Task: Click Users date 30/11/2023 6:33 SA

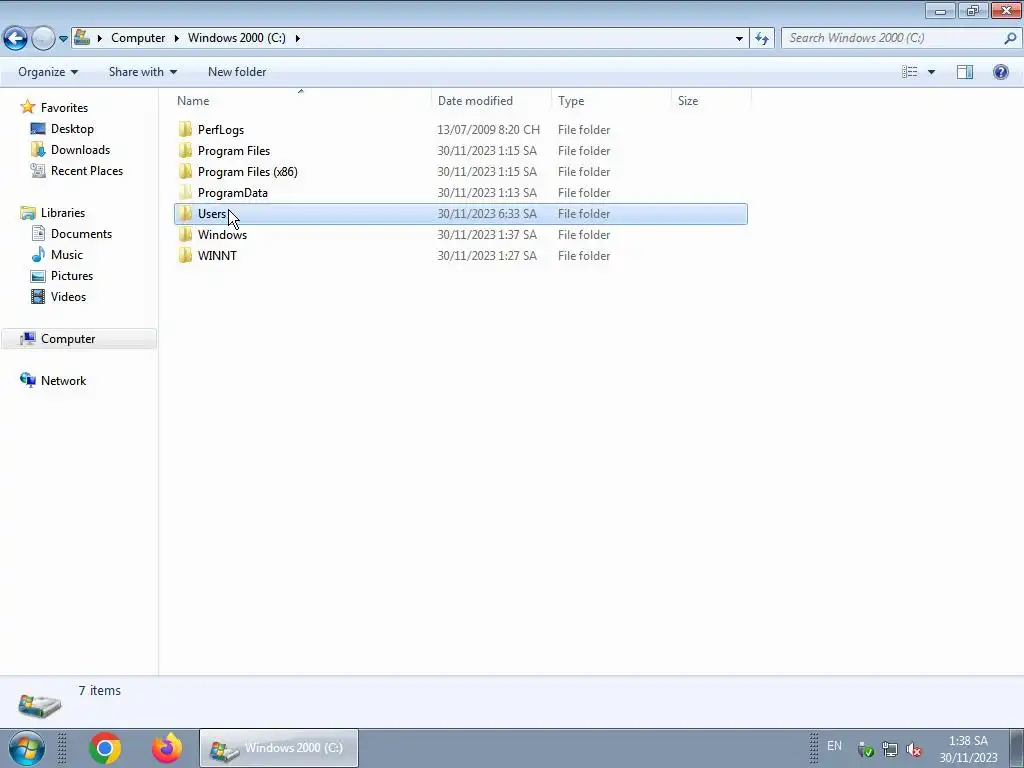Action: tap(487, 214)
